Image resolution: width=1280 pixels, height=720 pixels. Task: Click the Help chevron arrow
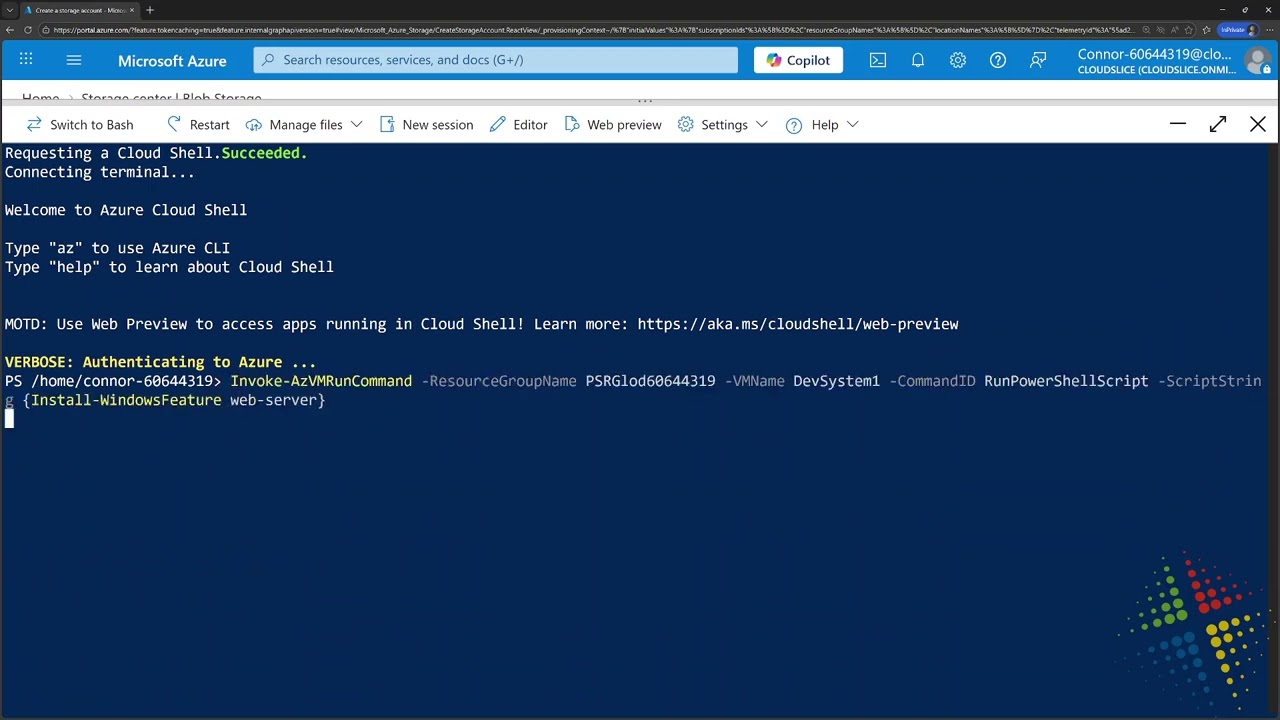point(853,125)
